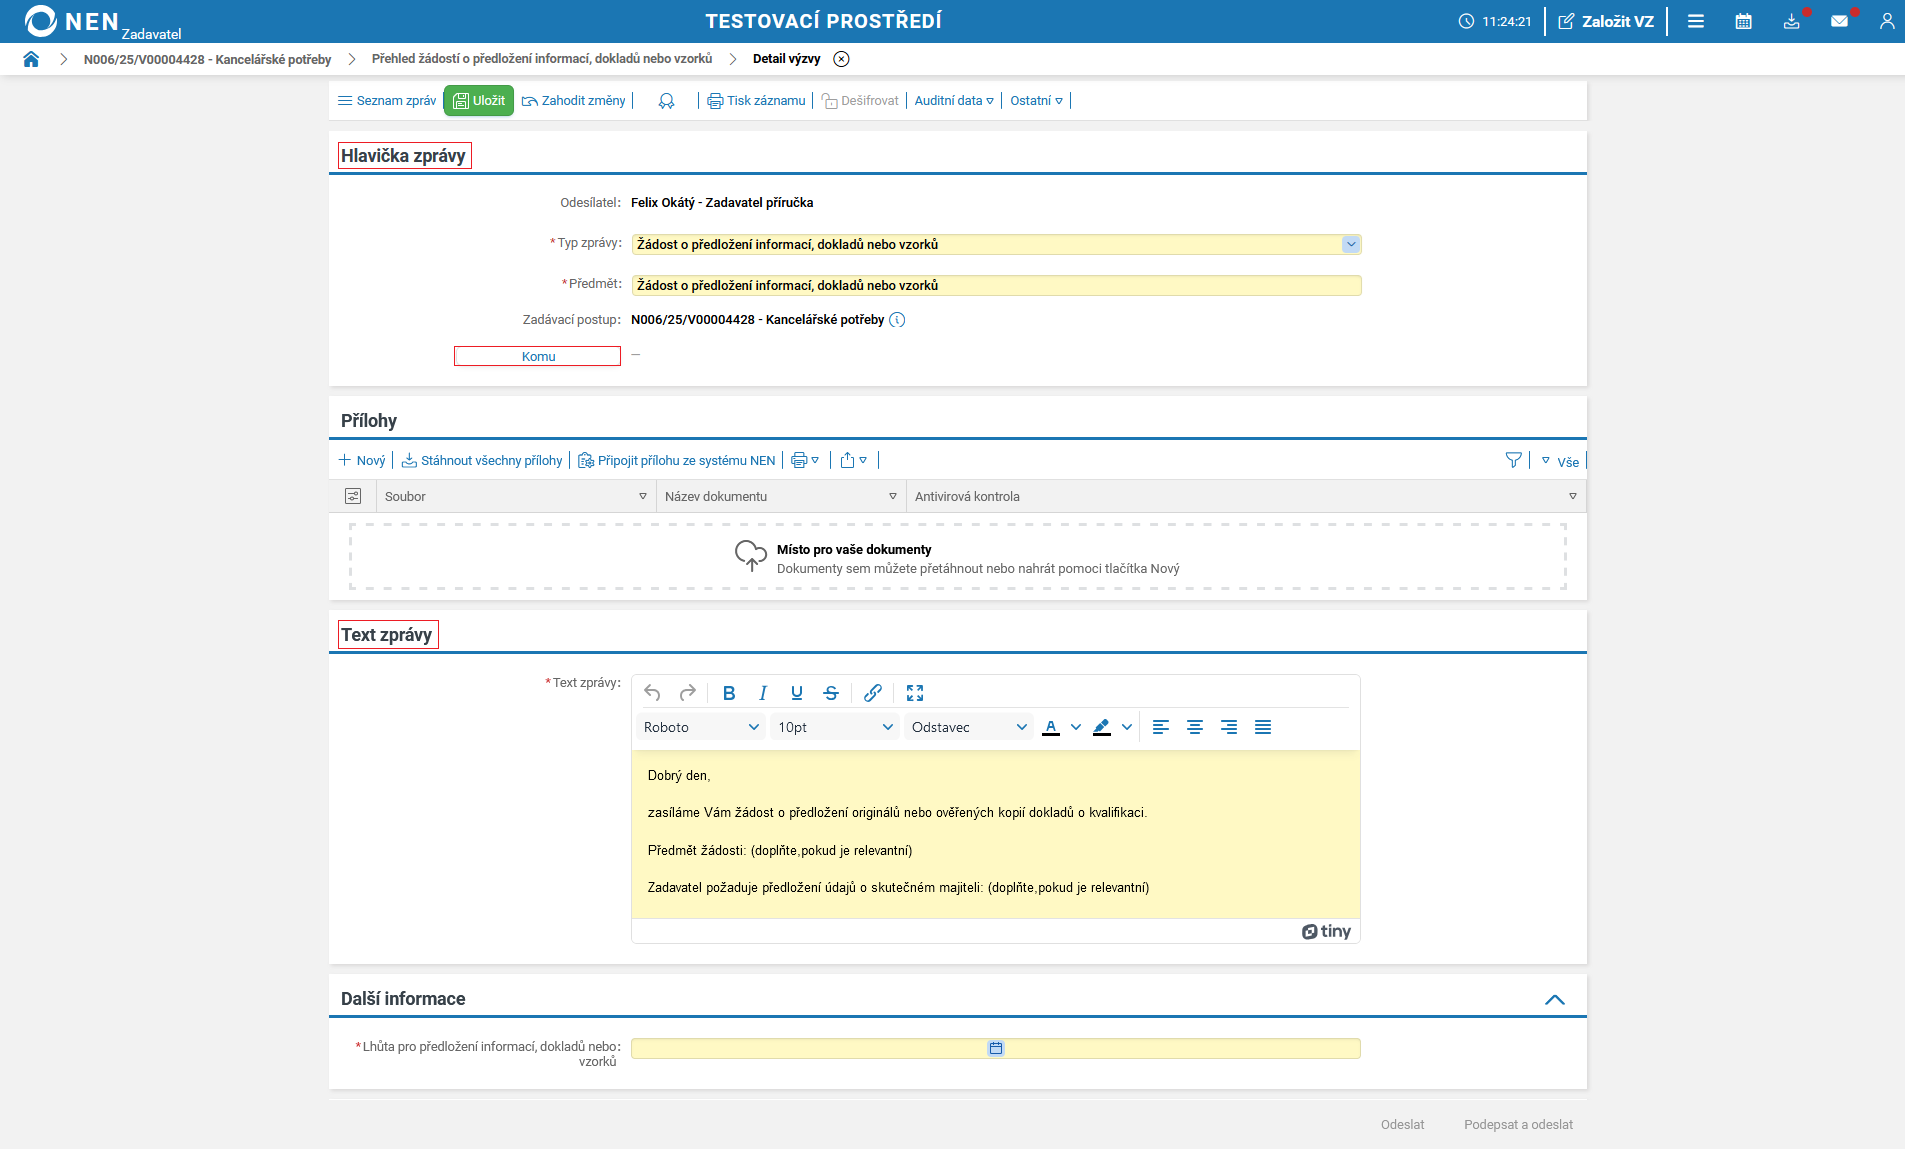Collapse the Další informace section
Viewport: 1905px width, 1149px height.
(1555, 999)
